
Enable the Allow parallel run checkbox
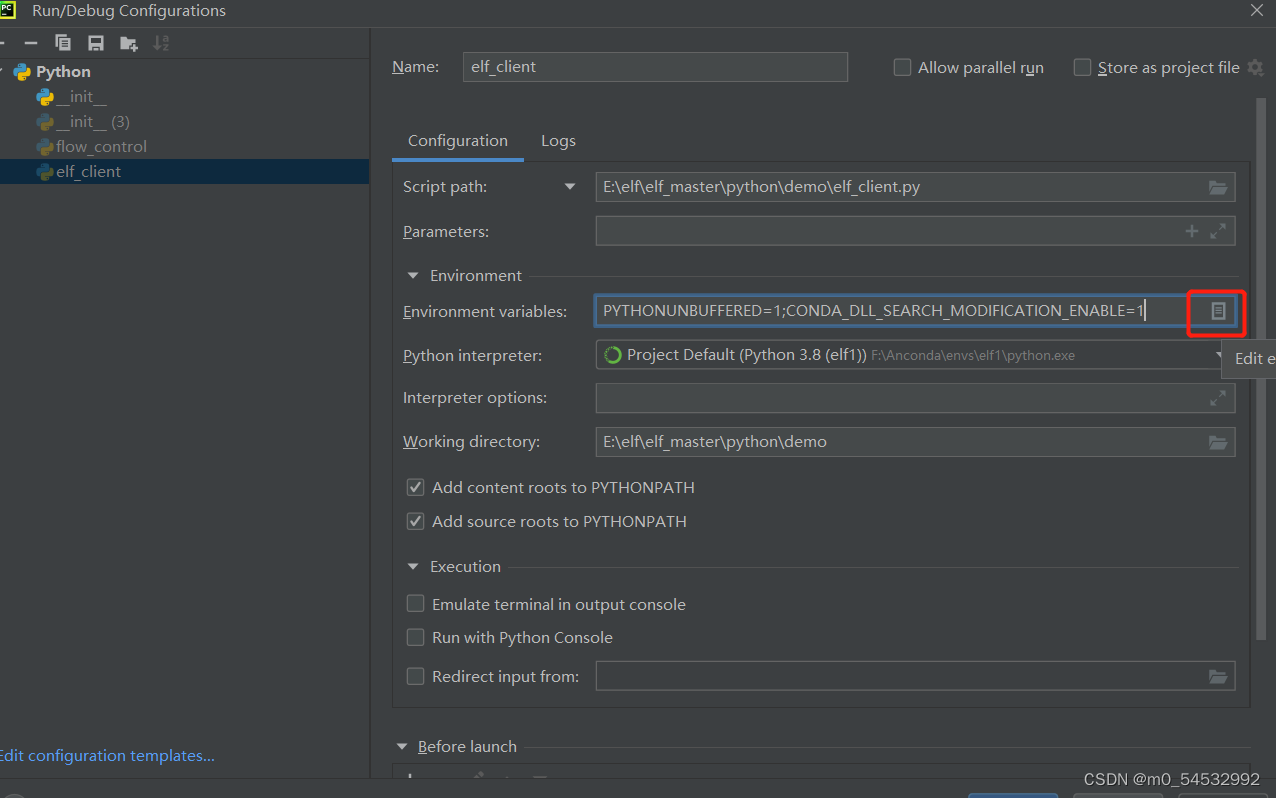[902, 67]
